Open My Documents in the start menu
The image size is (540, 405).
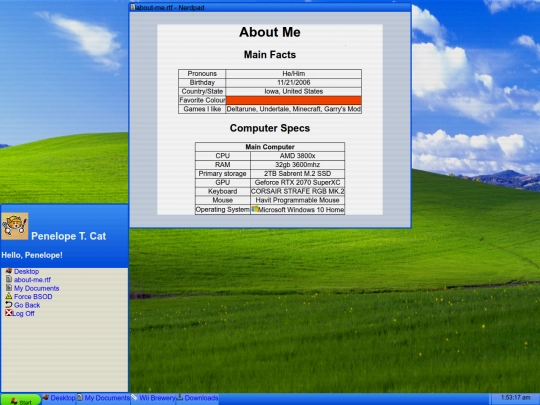coord(37,288)
